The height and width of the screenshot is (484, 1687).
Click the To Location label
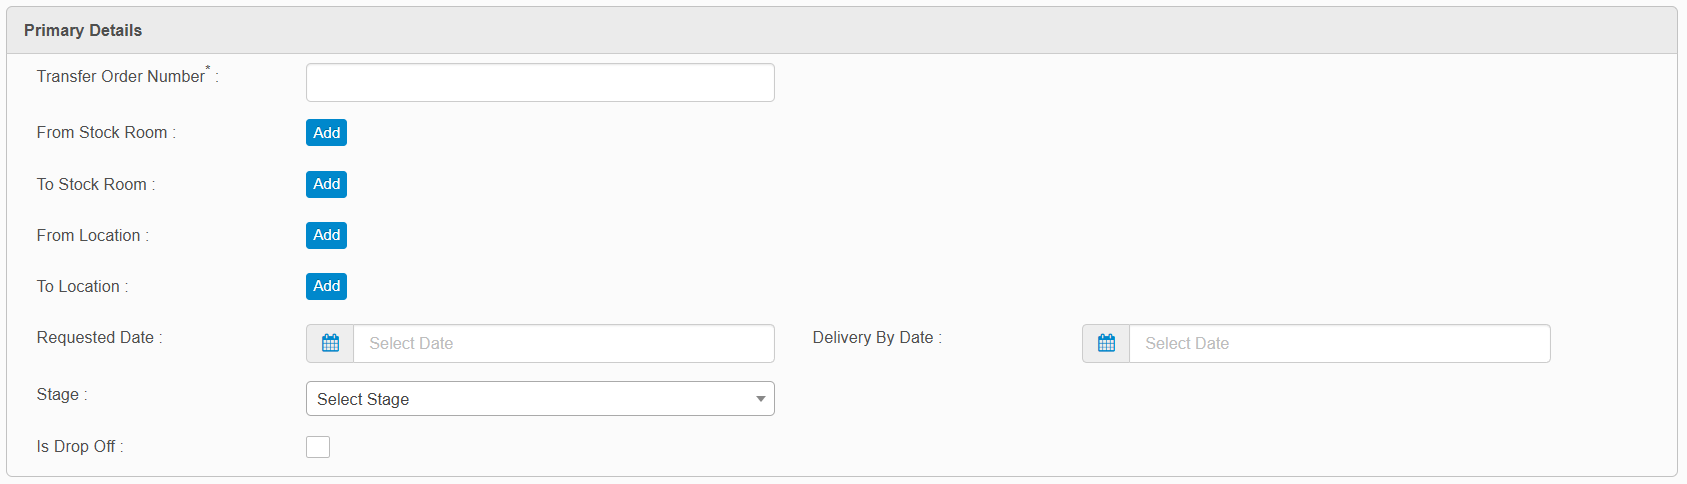pyautogui.click(x=78, y=287)
